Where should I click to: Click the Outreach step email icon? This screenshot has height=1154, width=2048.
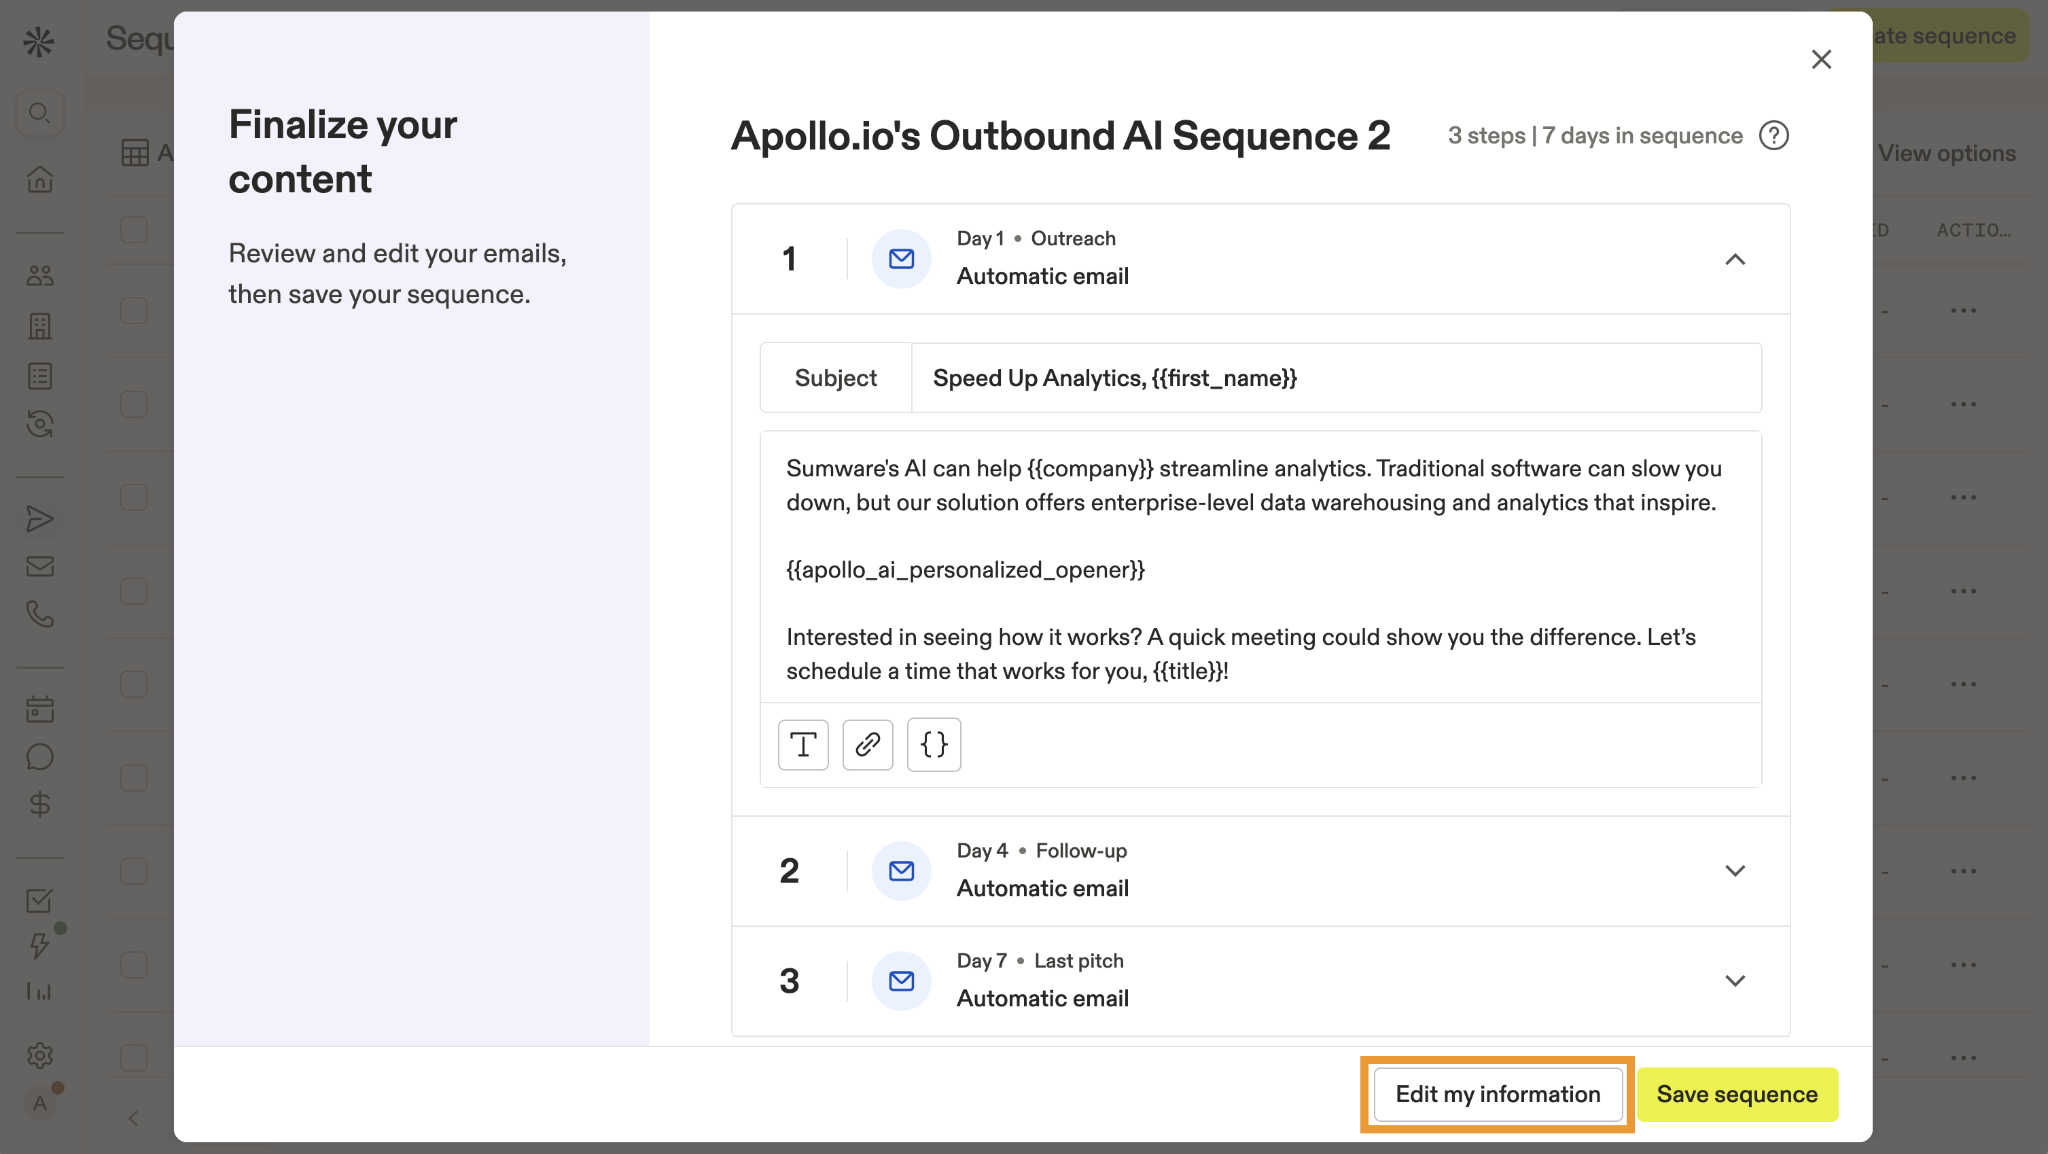pyautogui.click(x=901, y=259)
